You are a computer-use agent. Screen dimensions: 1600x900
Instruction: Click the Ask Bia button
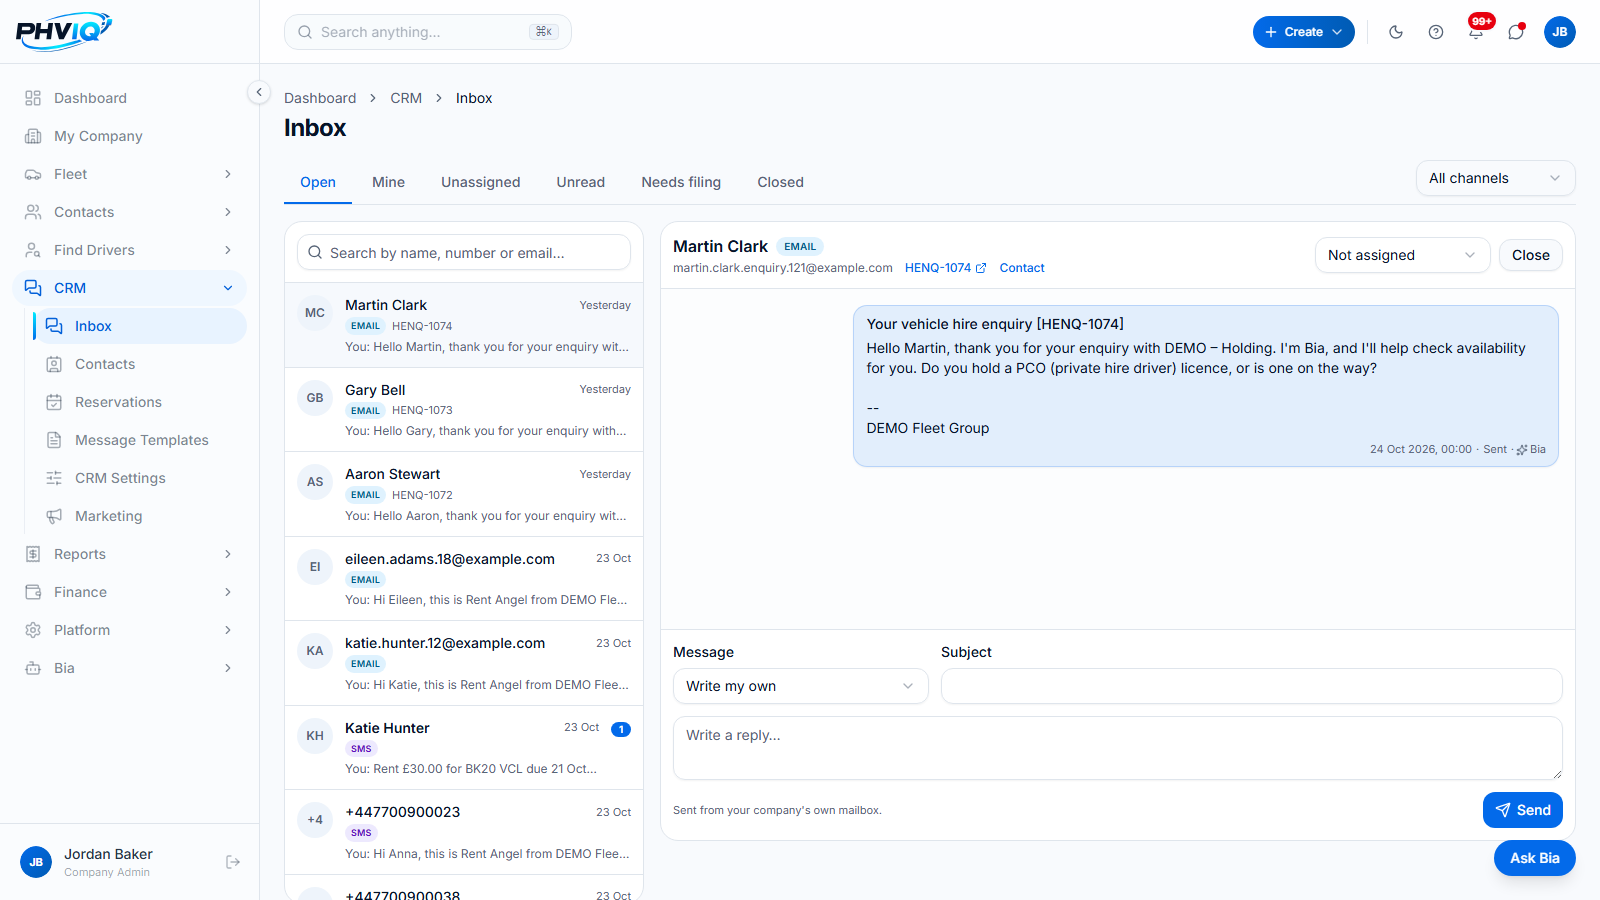coord(1534,858)
